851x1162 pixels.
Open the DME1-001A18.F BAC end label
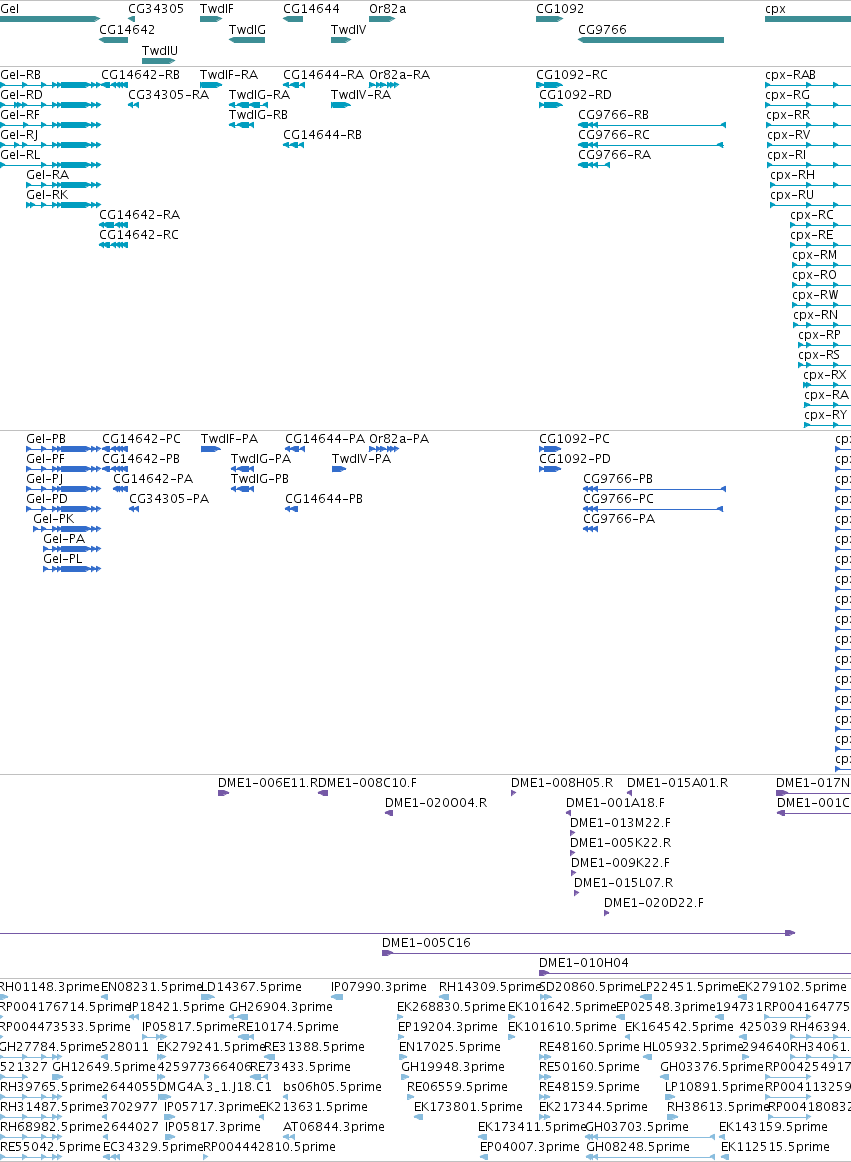tap(615, 803)
